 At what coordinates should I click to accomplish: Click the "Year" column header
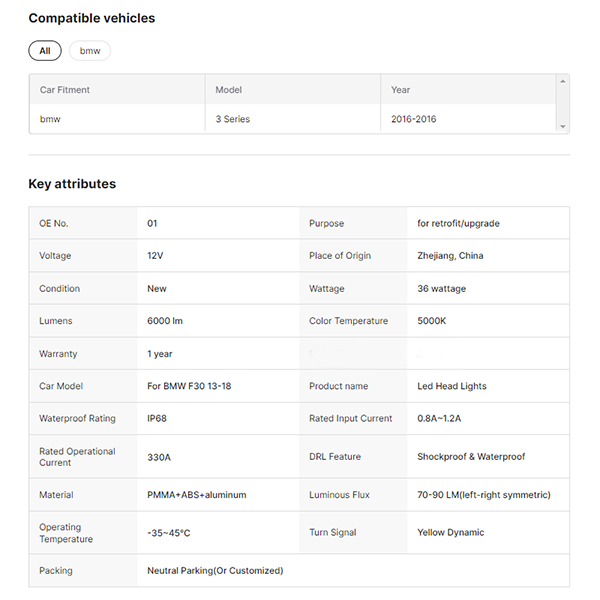coord(401,90)
